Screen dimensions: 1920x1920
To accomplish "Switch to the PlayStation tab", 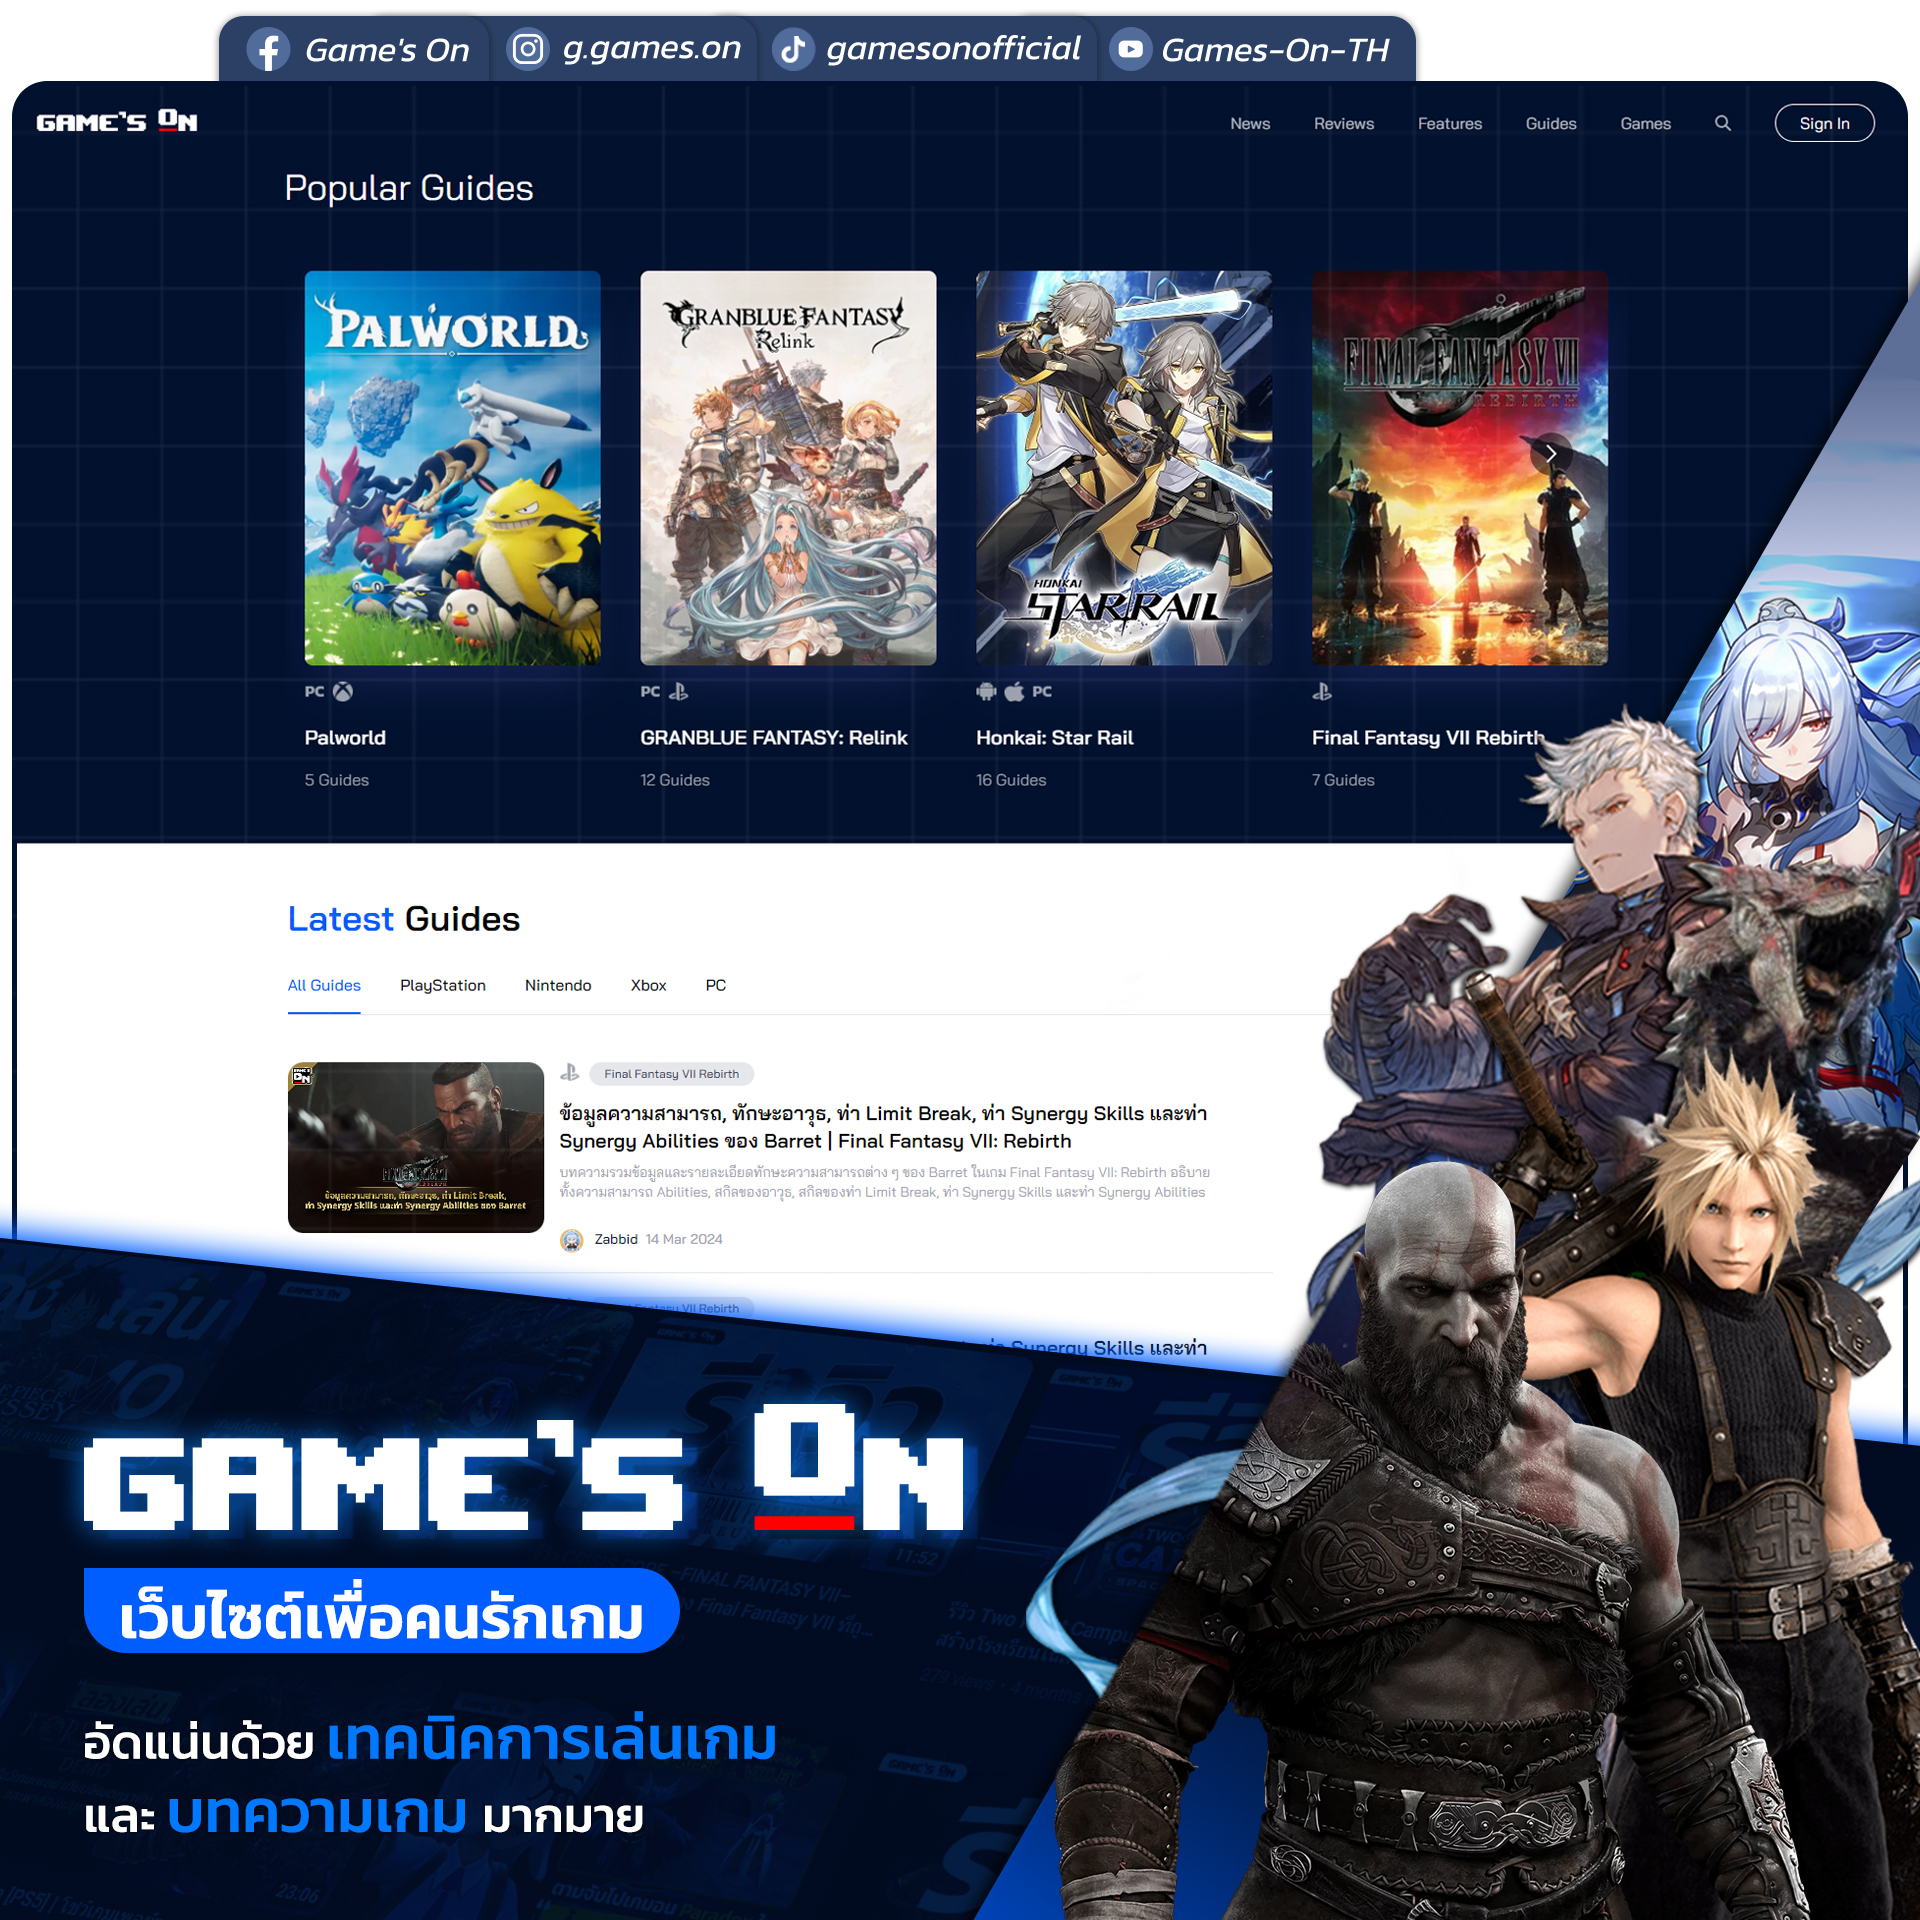I will pyautogui.click(x=443, y=985).
